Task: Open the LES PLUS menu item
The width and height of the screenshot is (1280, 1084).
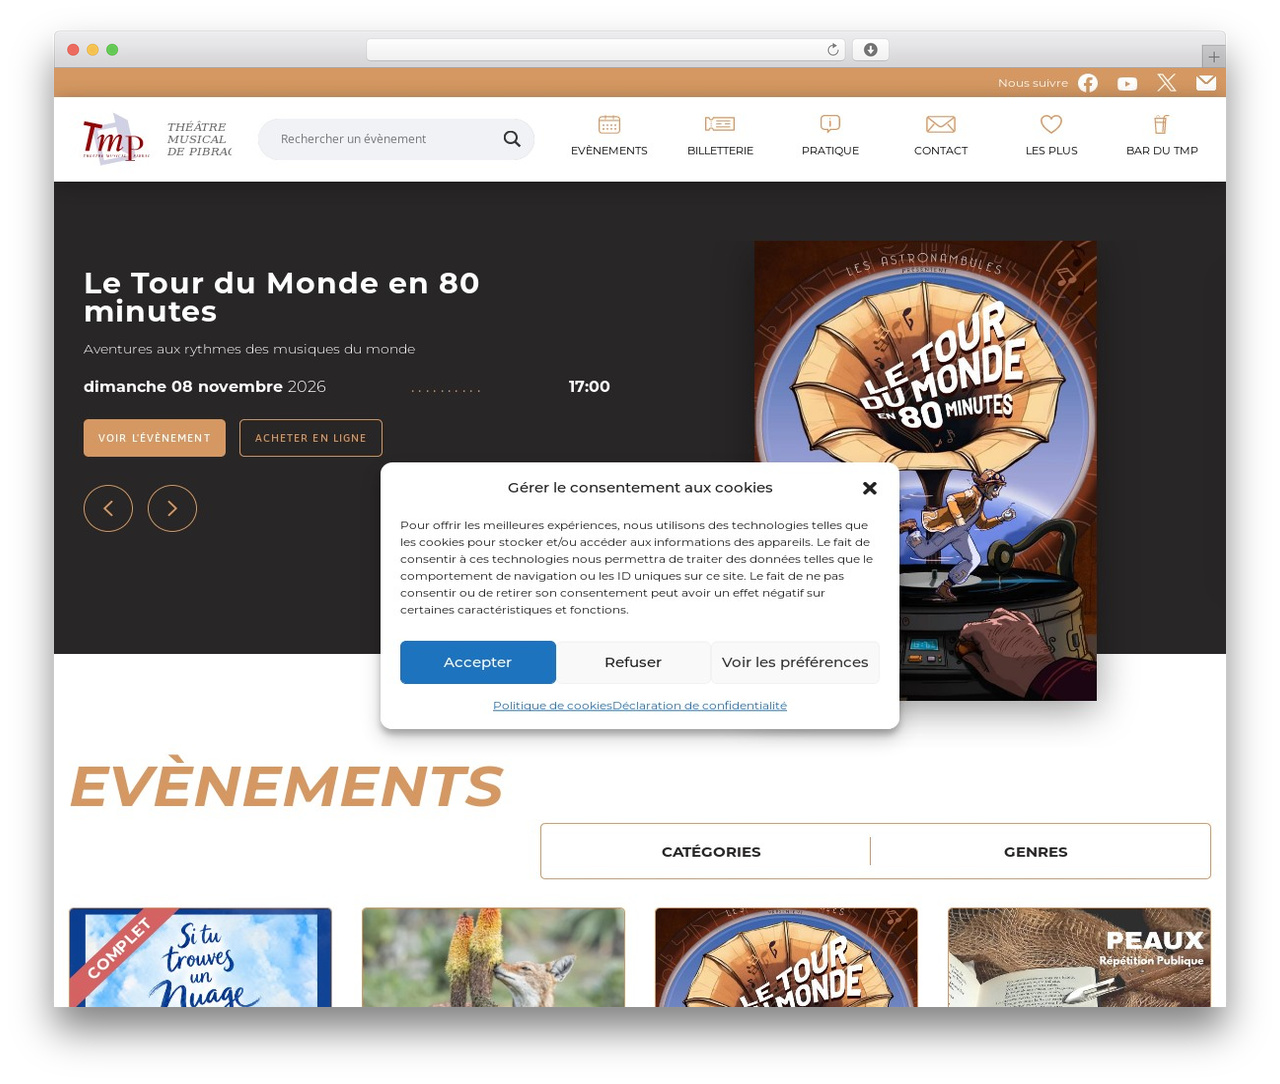Action: click(x=1051, y=151)
